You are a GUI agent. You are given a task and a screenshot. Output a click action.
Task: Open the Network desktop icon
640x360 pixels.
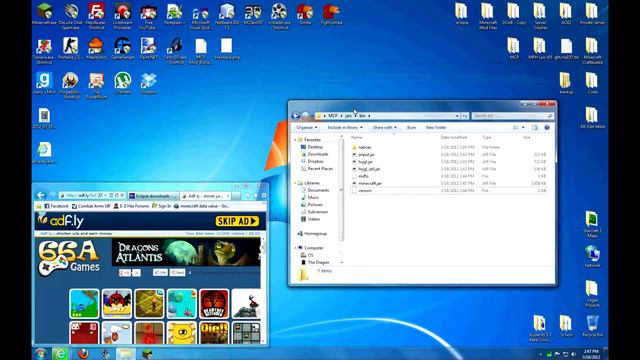592,256
